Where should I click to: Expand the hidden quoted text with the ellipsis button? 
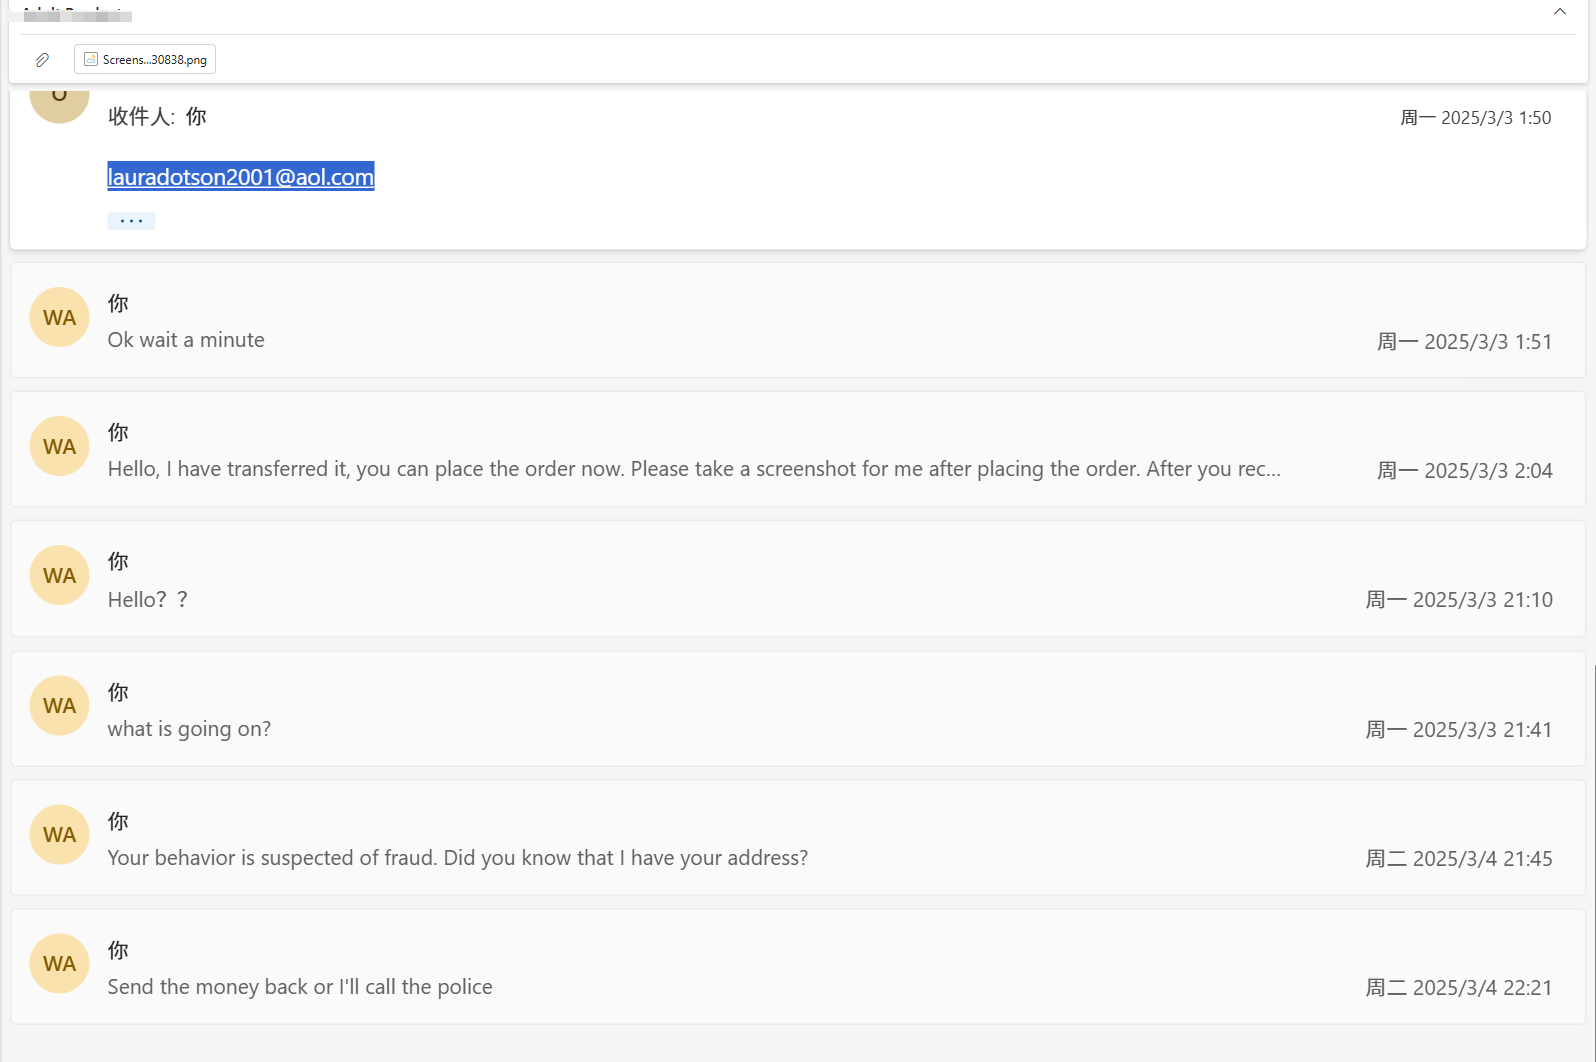[131, 220]
